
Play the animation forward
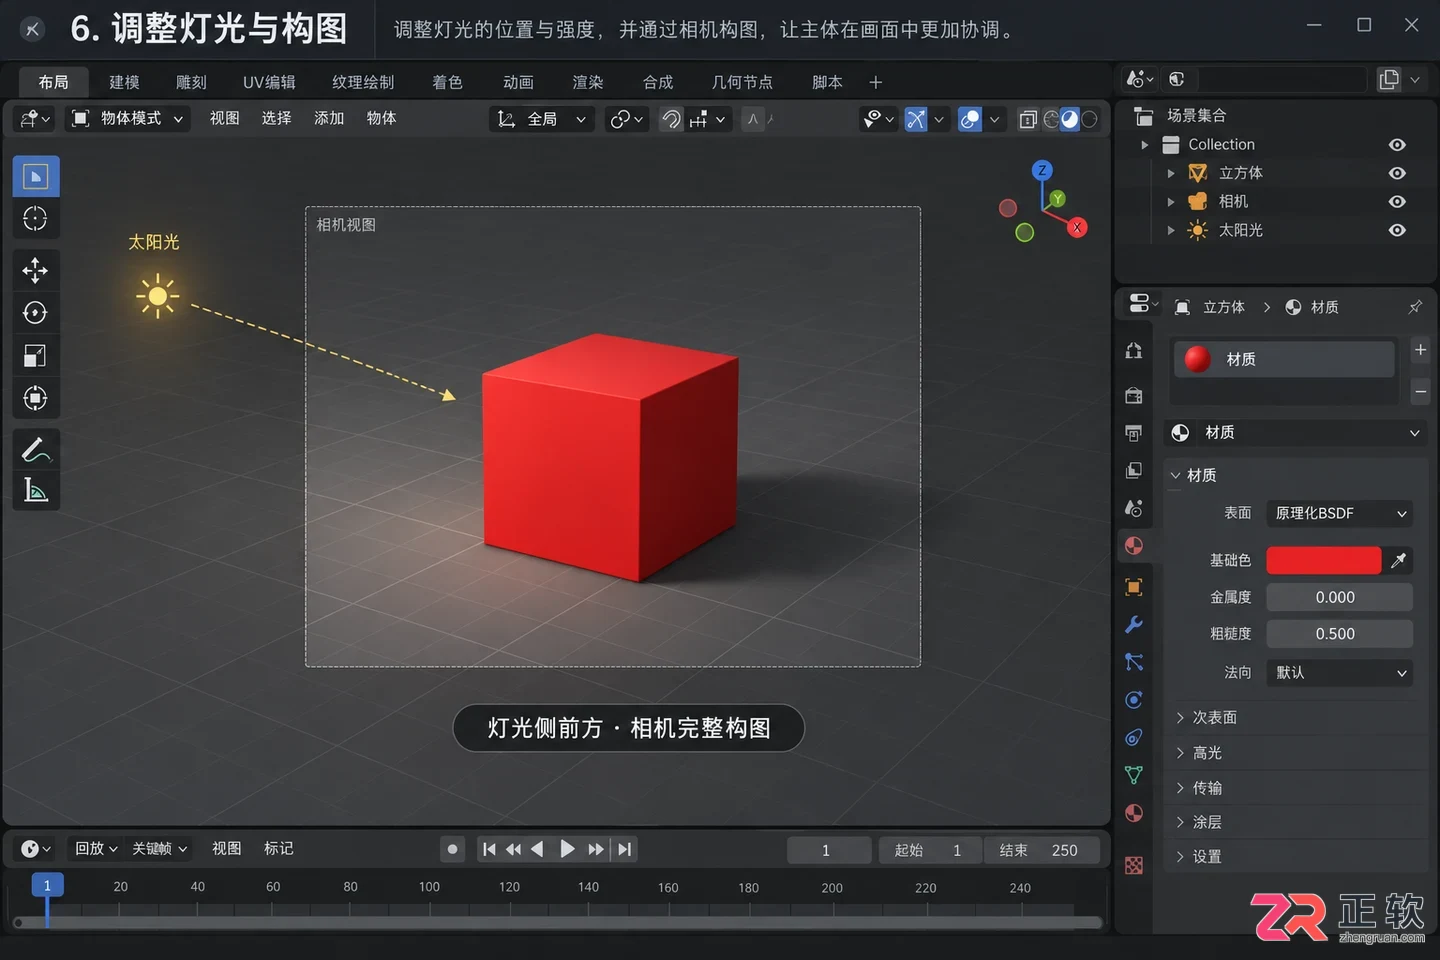pyautogui.click(x=567, y=849)
